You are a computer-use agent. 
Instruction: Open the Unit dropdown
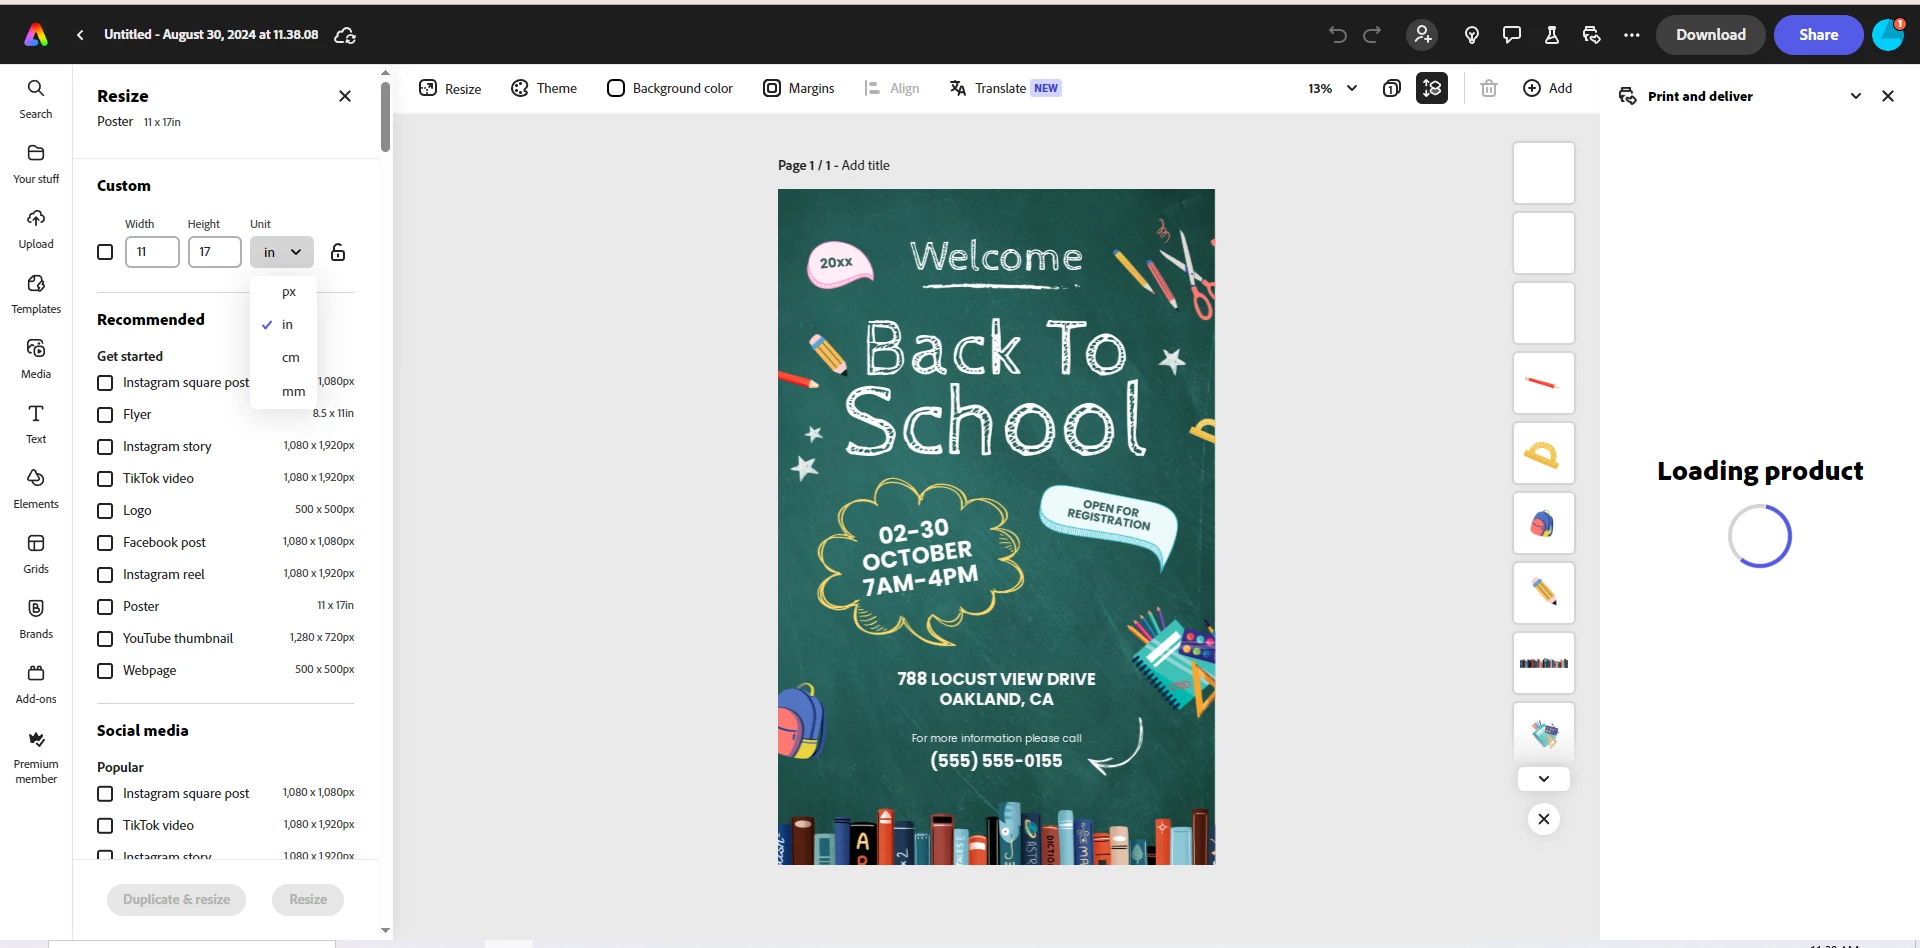point(282,252)
